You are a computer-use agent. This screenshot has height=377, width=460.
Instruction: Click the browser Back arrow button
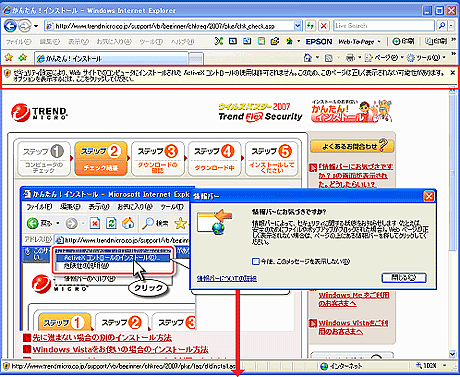pyautogui.click(x=10, y=26)
